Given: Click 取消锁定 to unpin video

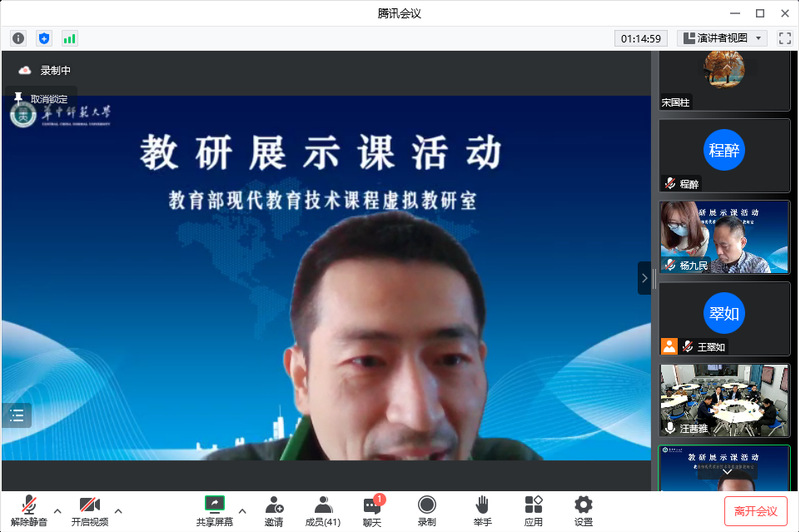Looking at the screenshot, I should coord(41,99).
